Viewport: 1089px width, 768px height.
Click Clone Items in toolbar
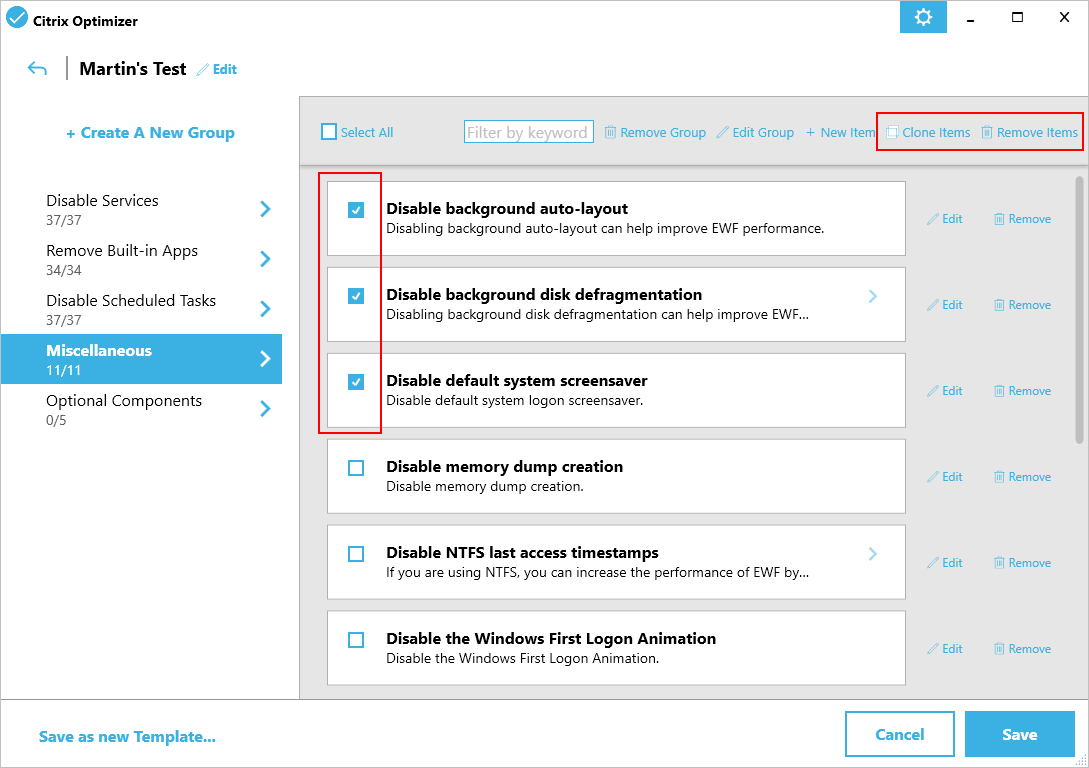tap(928, 133)
